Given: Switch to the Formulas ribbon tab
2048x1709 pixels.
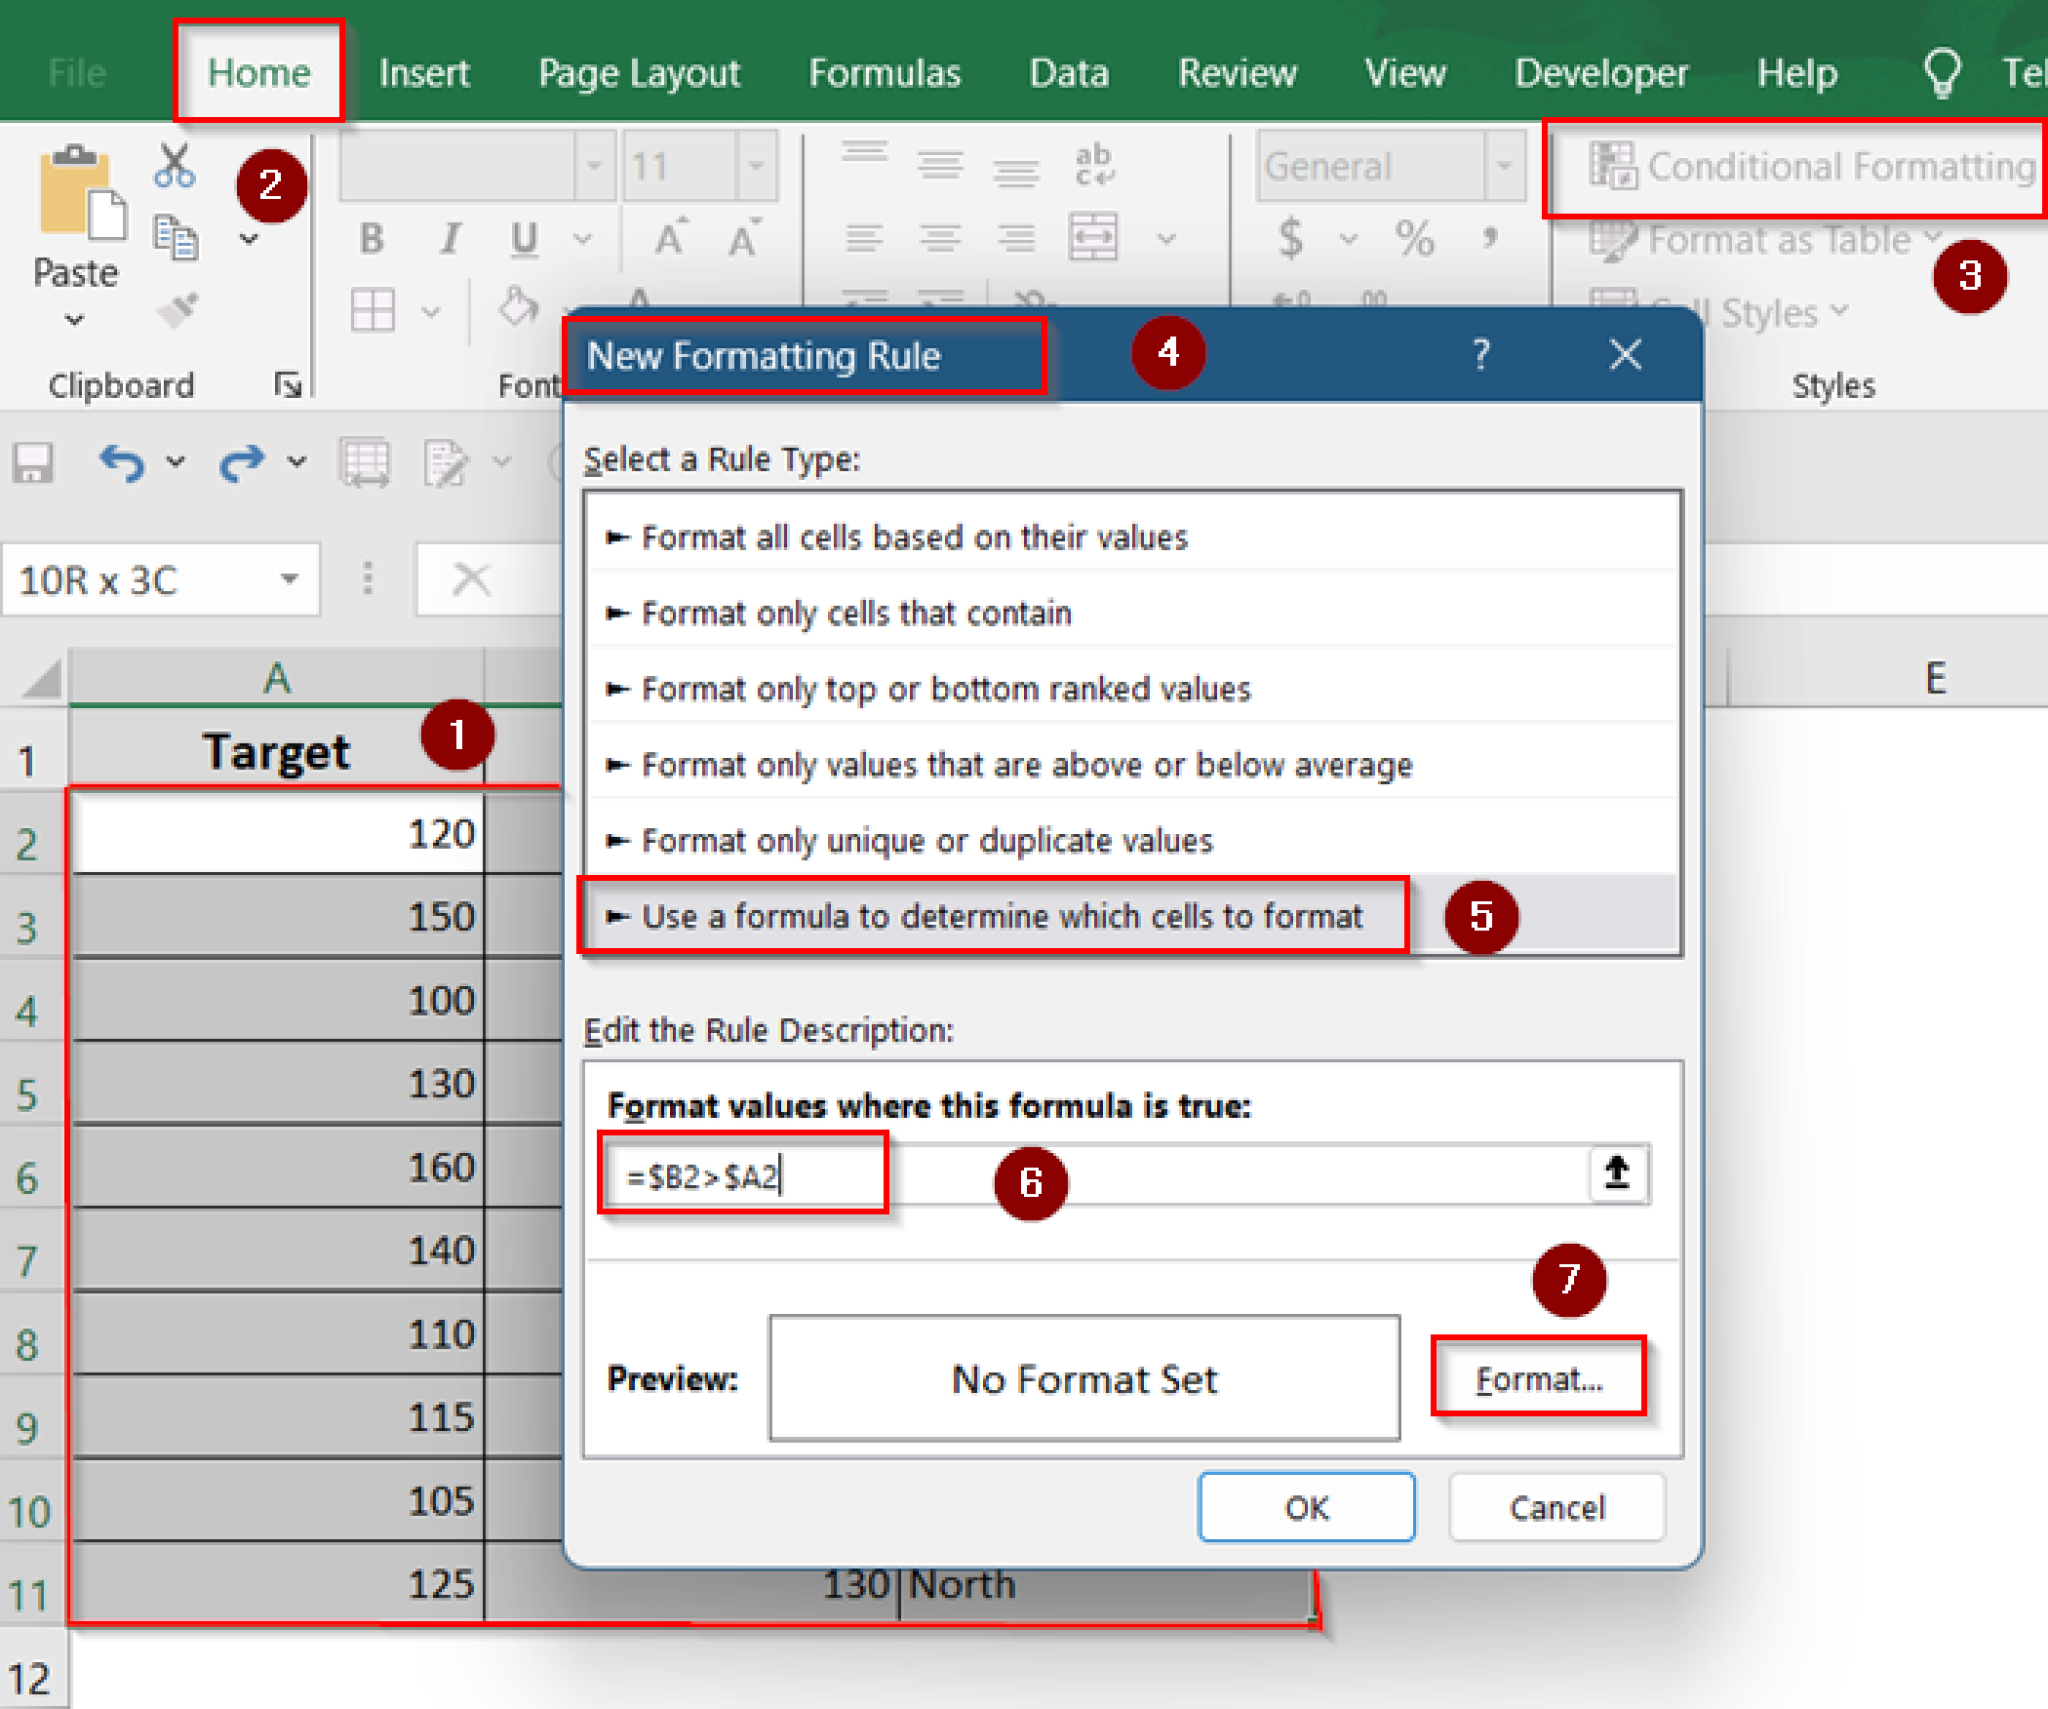Looking at the screenshot, I should [x=884, y=72].
